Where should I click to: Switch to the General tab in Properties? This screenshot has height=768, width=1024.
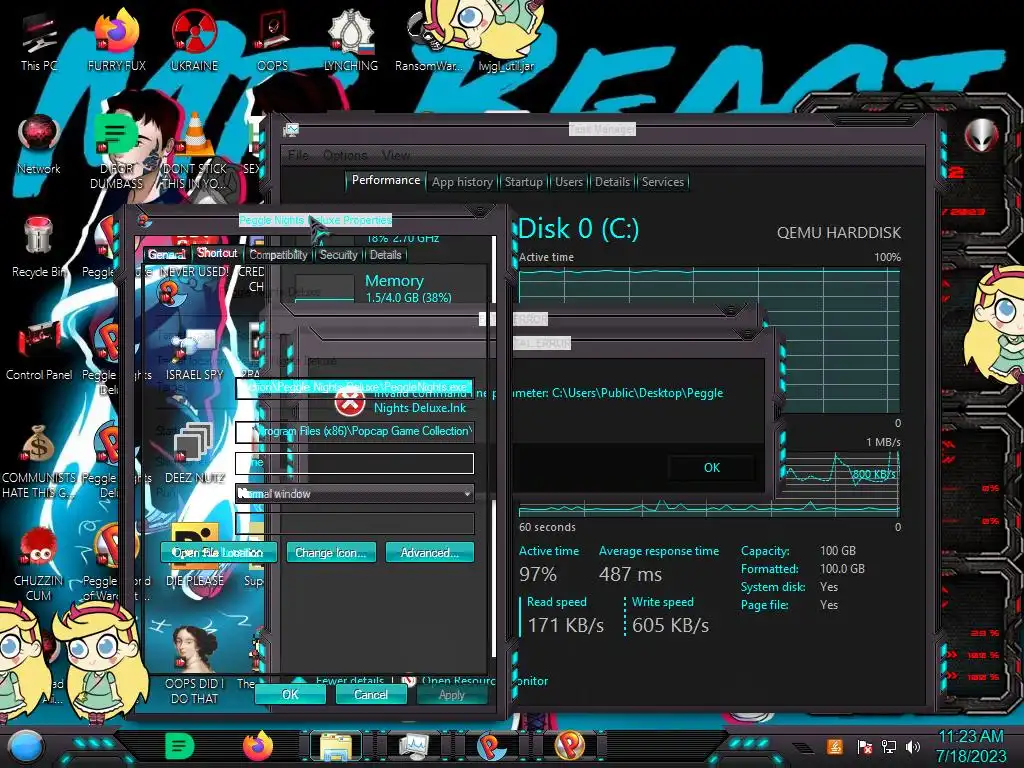click(167, 255)
